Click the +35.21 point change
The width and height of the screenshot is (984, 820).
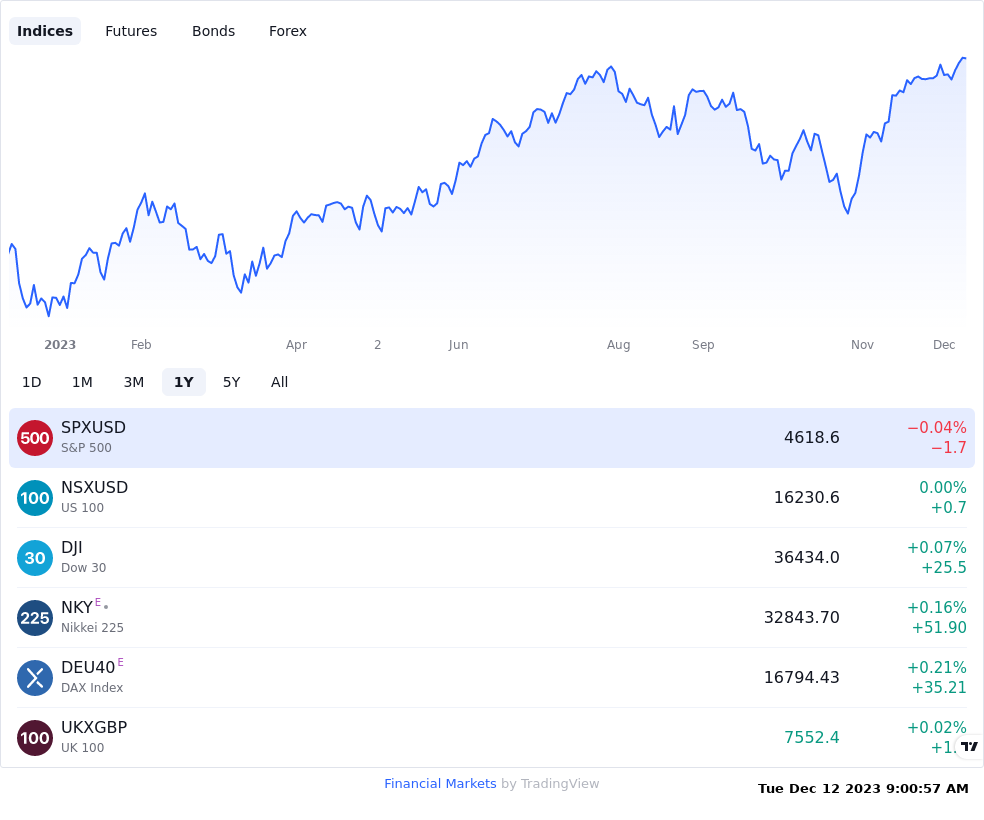pos(939,688)
